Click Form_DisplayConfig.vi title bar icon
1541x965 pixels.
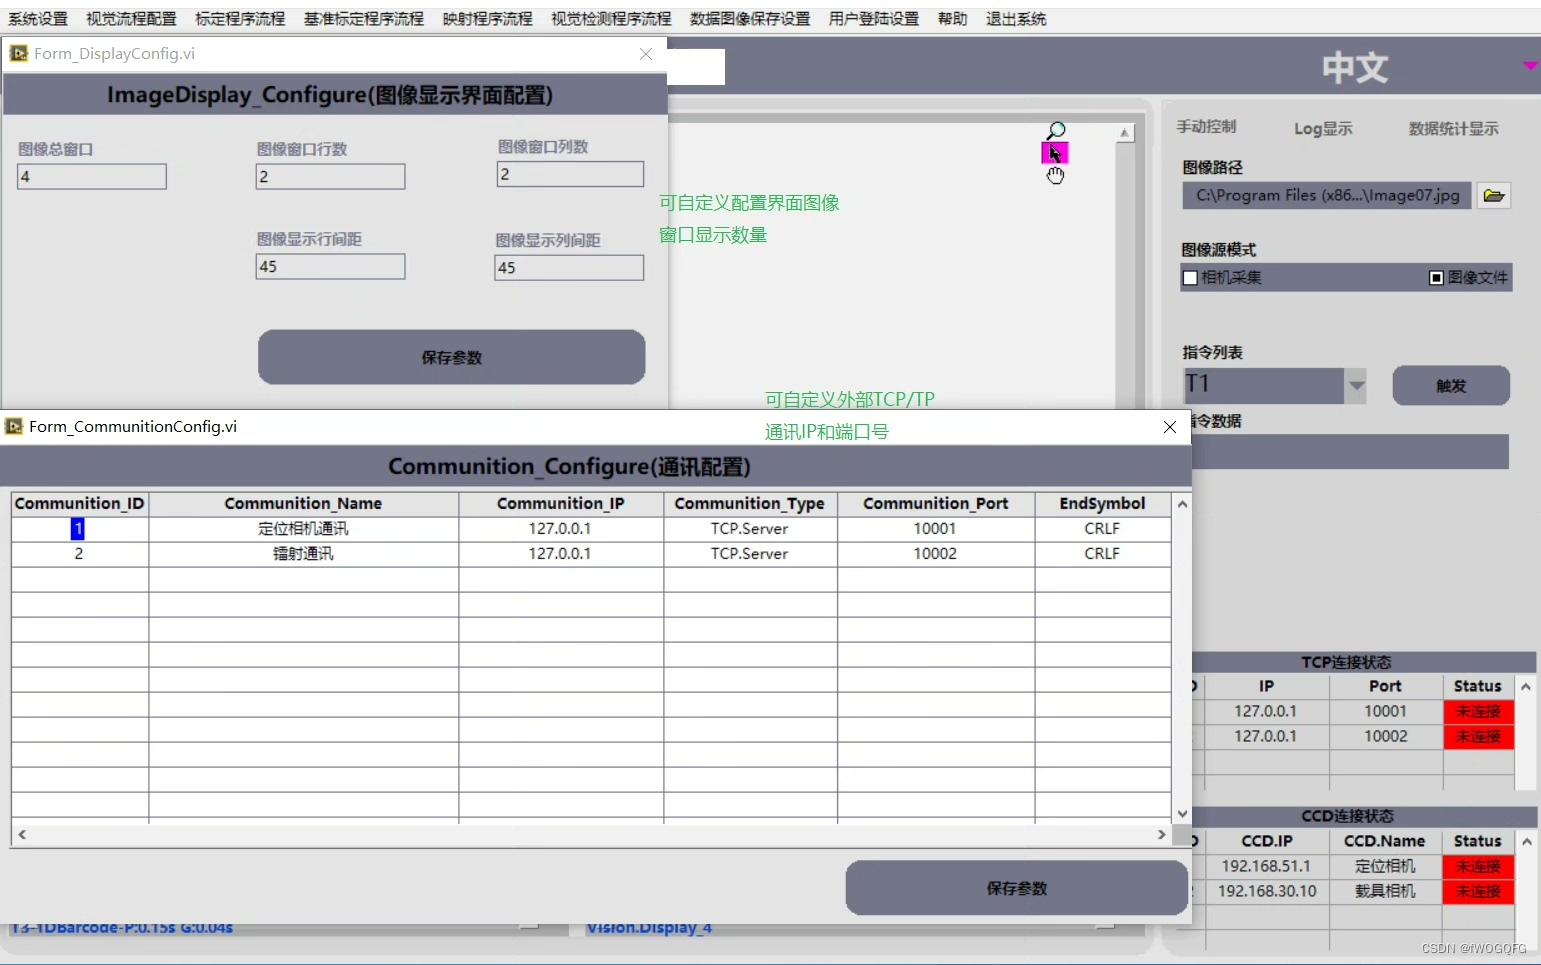point(19,53)
